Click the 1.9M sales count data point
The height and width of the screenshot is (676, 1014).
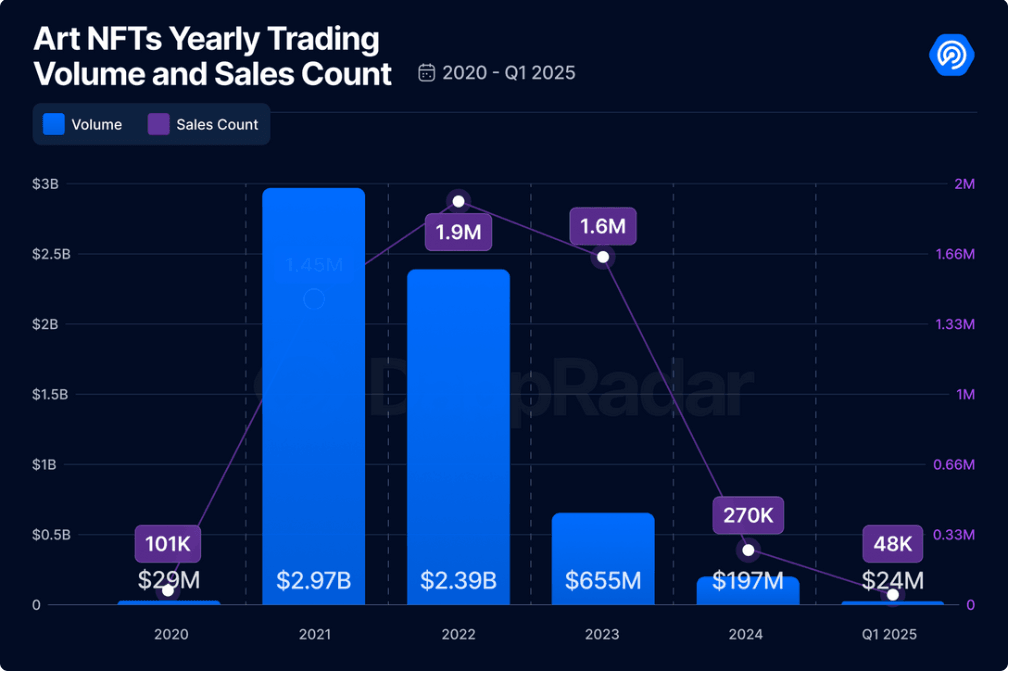458,201
